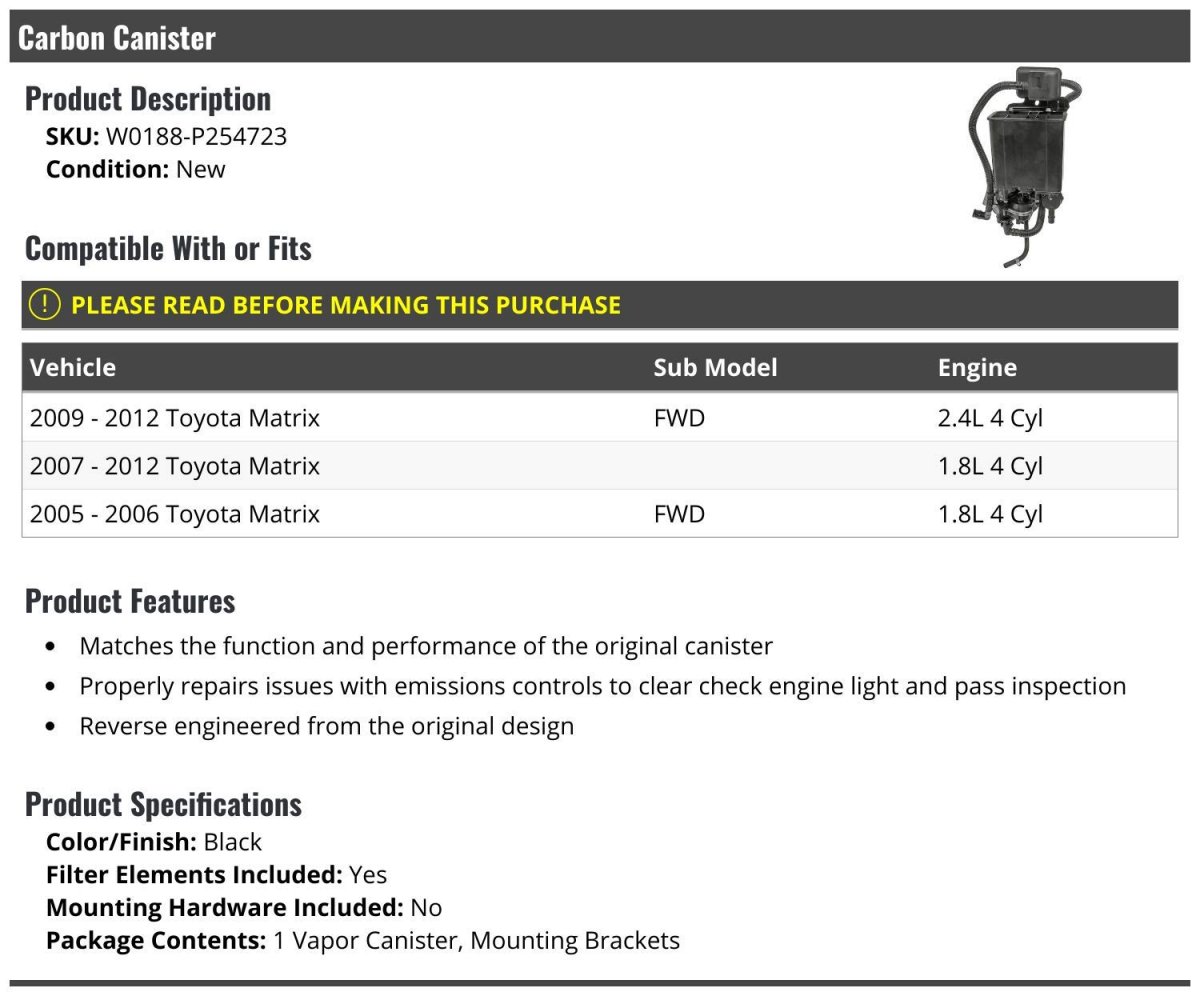
Task: Select the Engine column header
Action: click(977, 367)
